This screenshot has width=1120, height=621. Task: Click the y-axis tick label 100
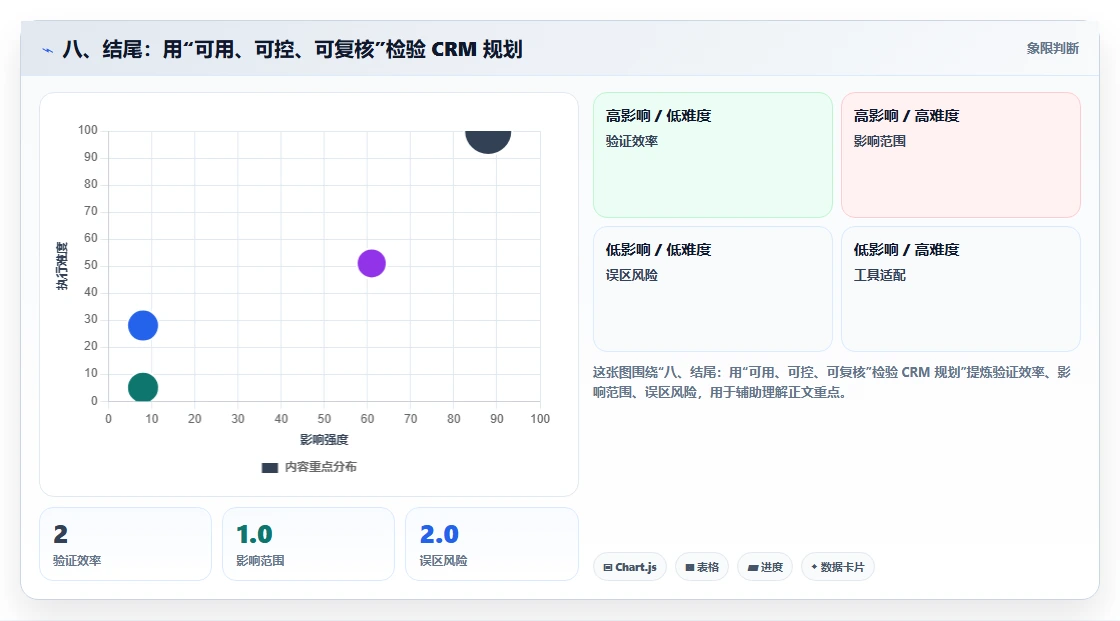pyautogui.click(x=88, y=130)
